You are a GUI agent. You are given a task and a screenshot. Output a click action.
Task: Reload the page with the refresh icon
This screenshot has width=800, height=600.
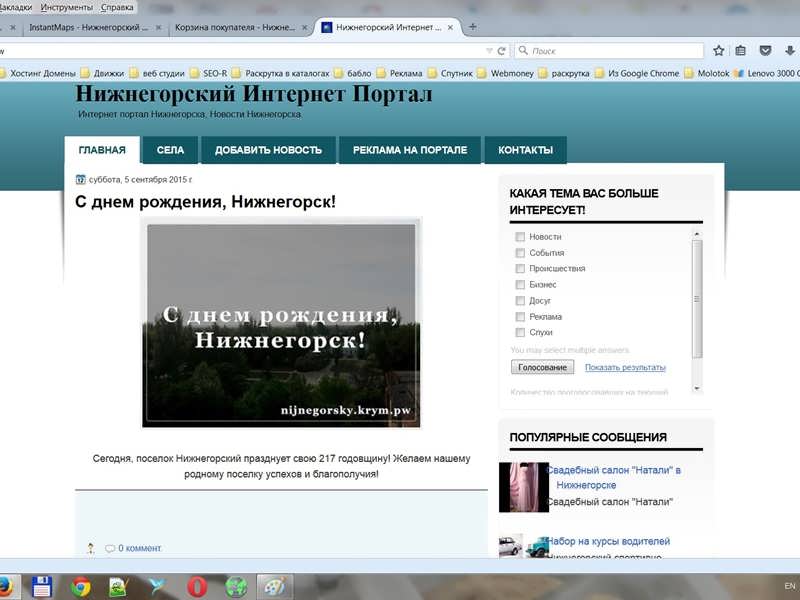click(502, 51)
